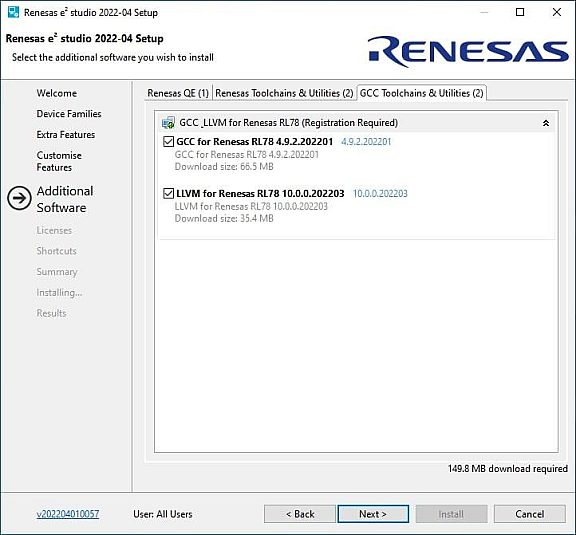
Task: Maximize the setup window
Action: [x=520, y=12]
